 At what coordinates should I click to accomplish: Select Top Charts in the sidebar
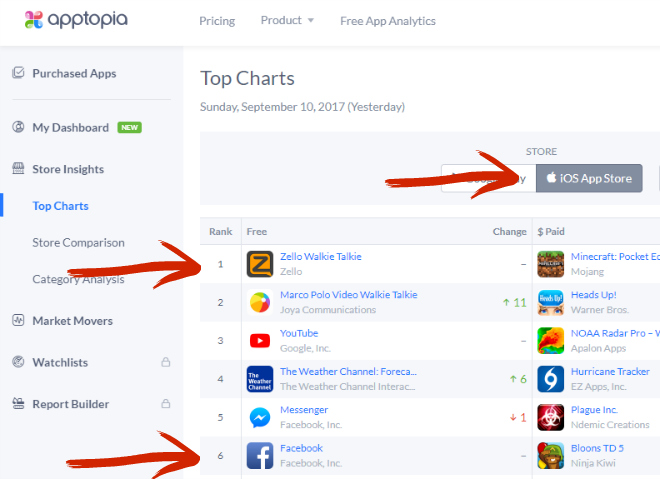[60, 206]
